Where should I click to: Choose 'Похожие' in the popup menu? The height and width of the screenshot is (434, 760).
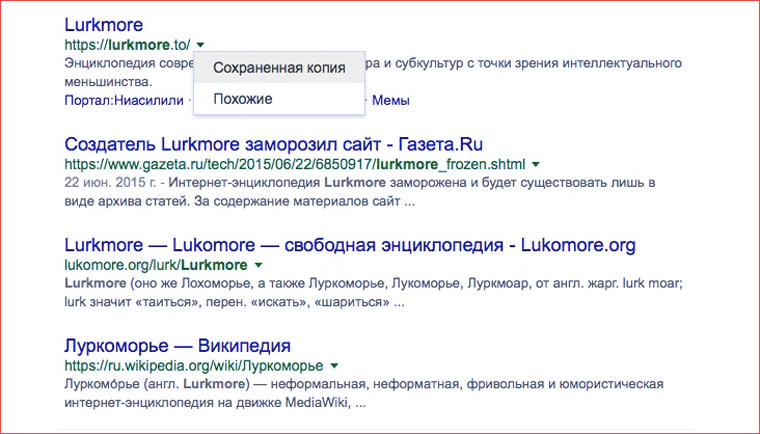point(242,99)
